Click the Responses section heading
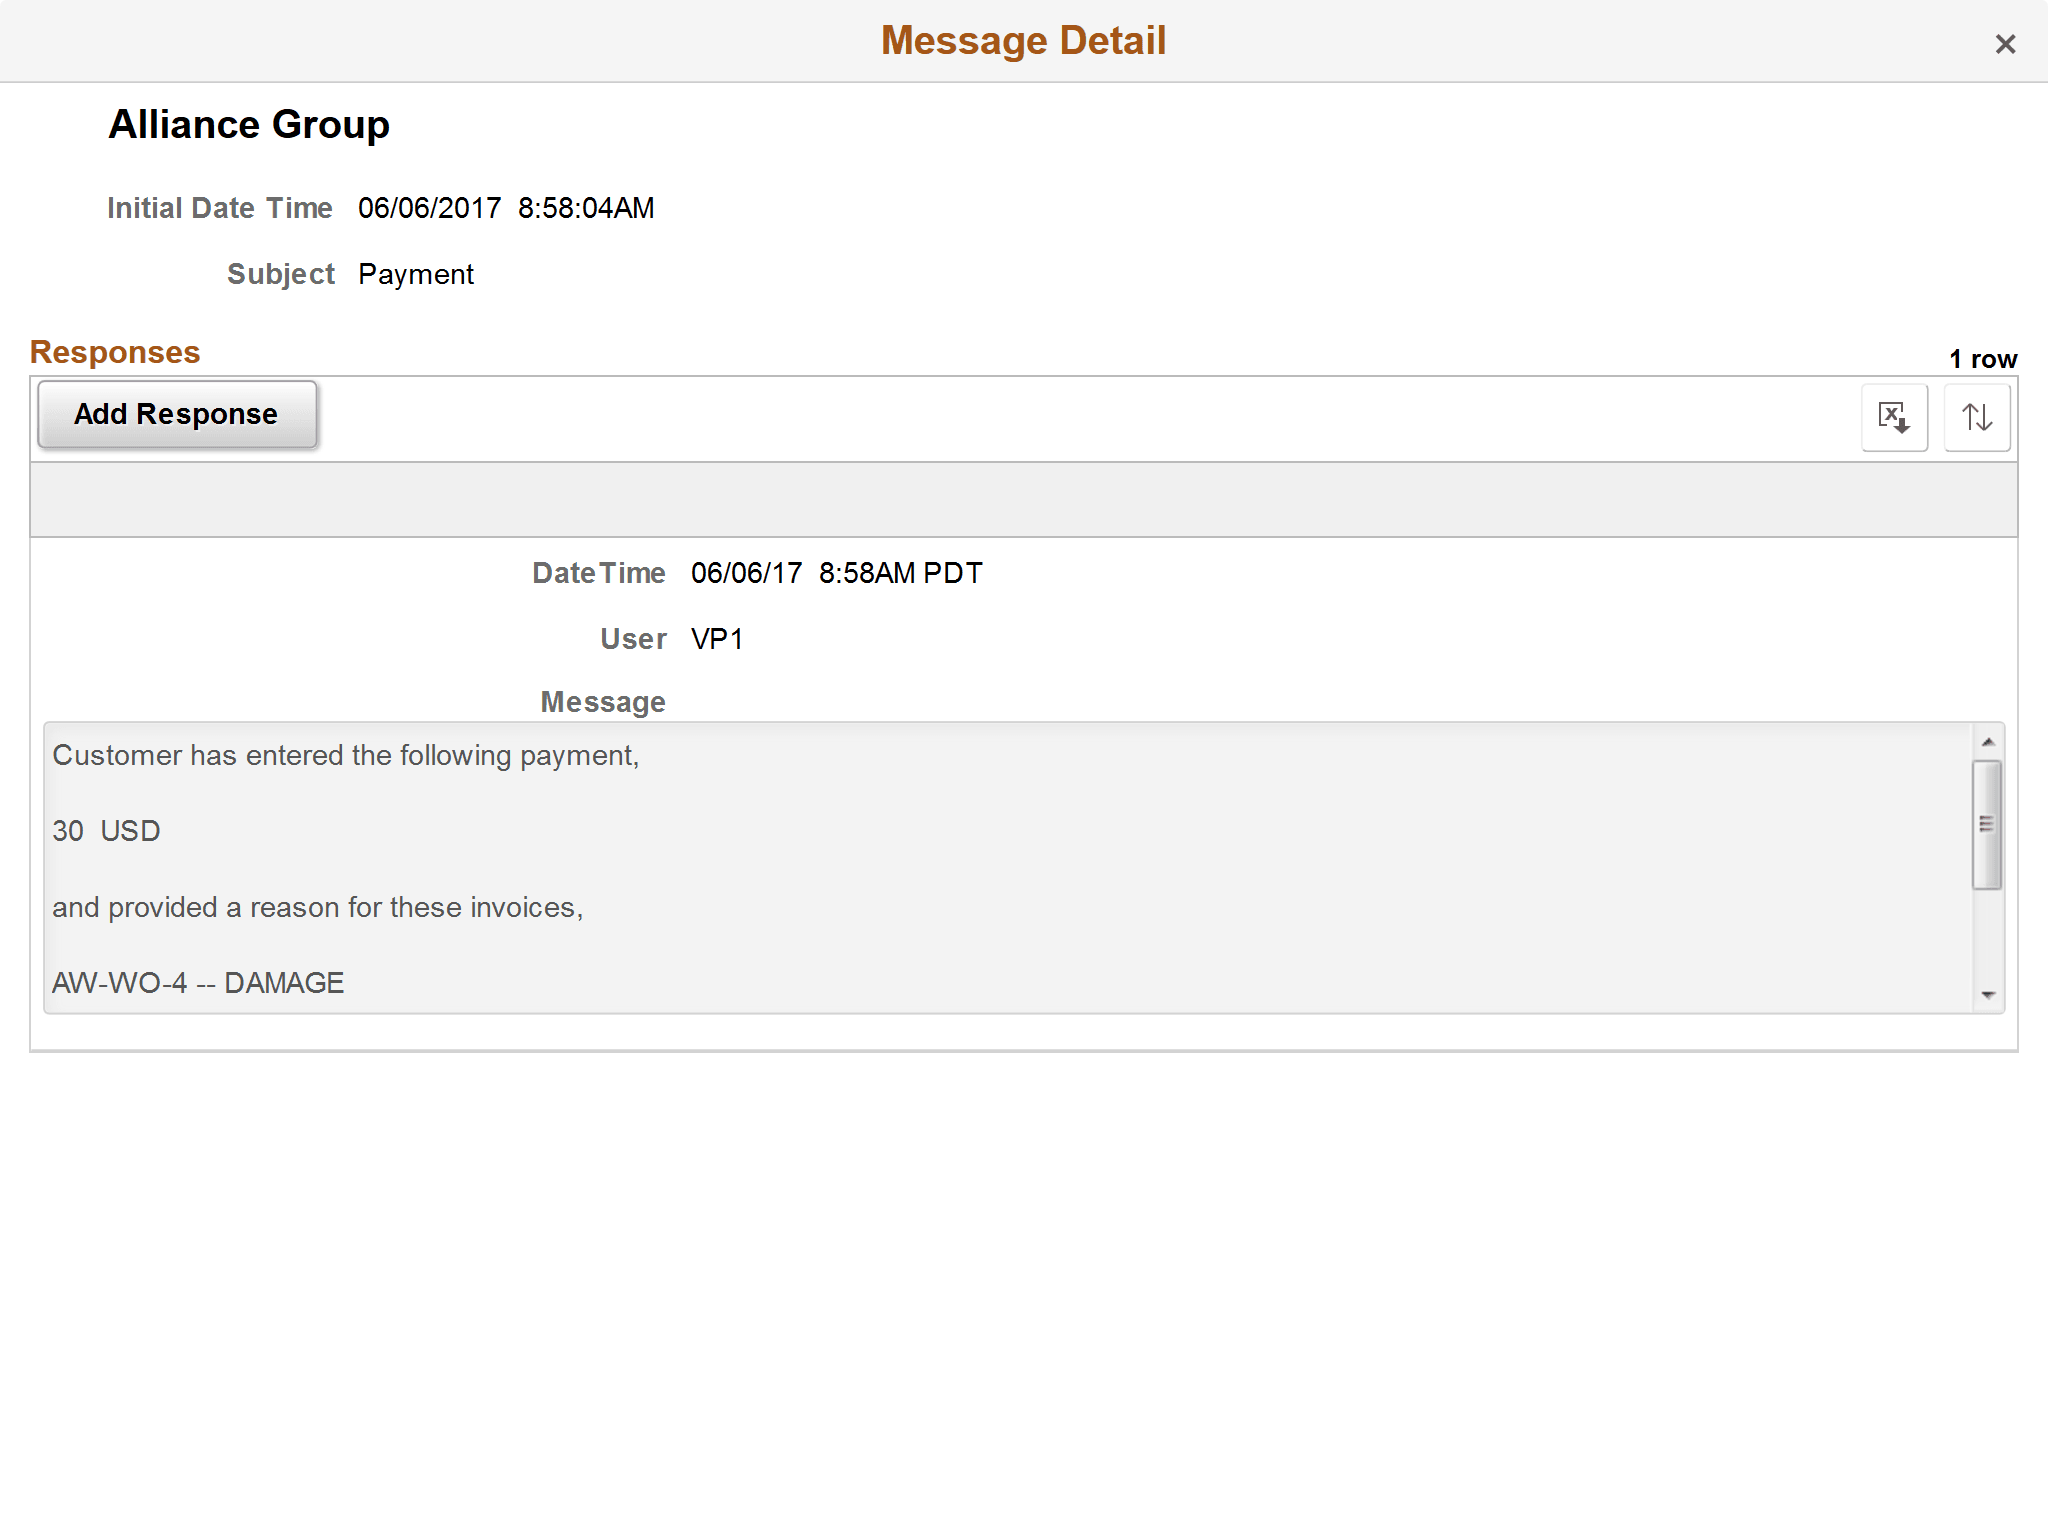The width and height of the screenshot is (2048, 1536). coord(114,351)
